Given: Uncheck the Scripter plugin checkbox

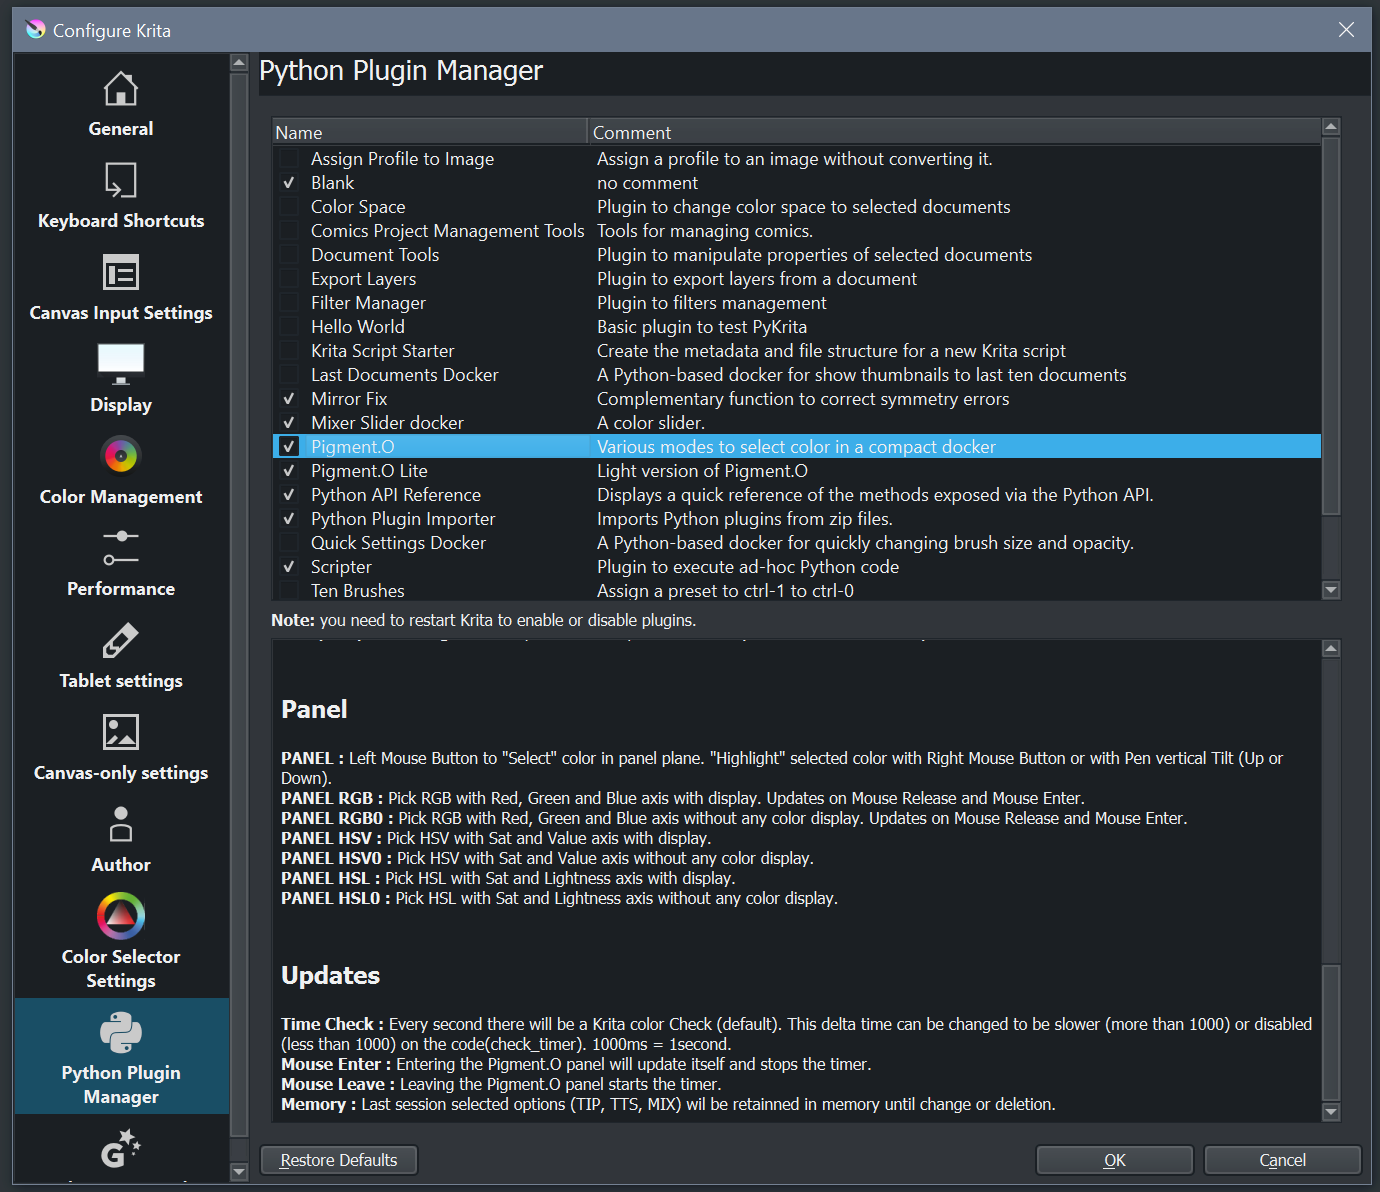Looking at the screenshot, I should click(289, 567).
